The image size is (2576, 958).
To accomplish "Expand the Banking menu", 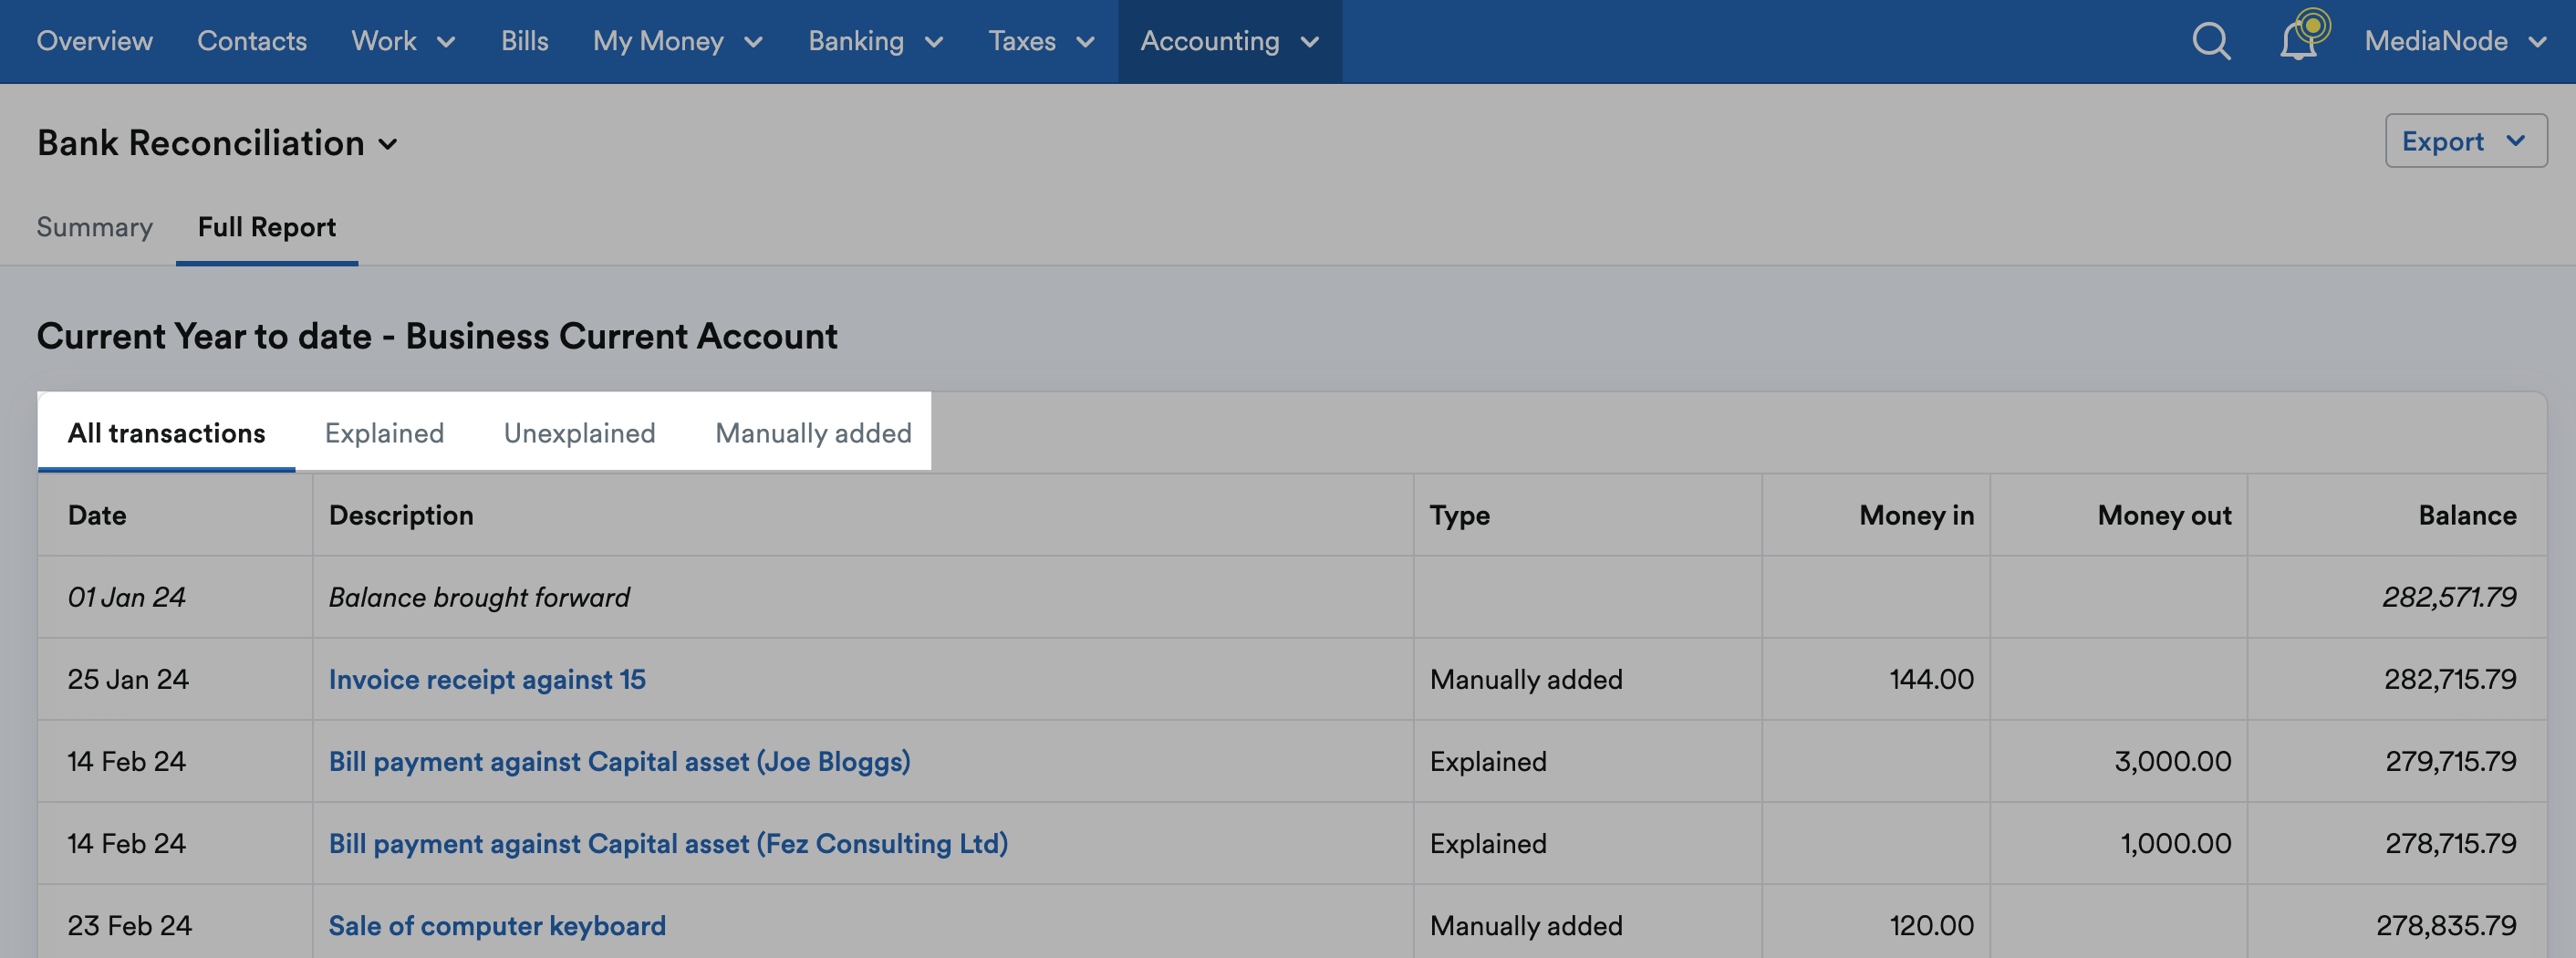I will coord(876,41).
